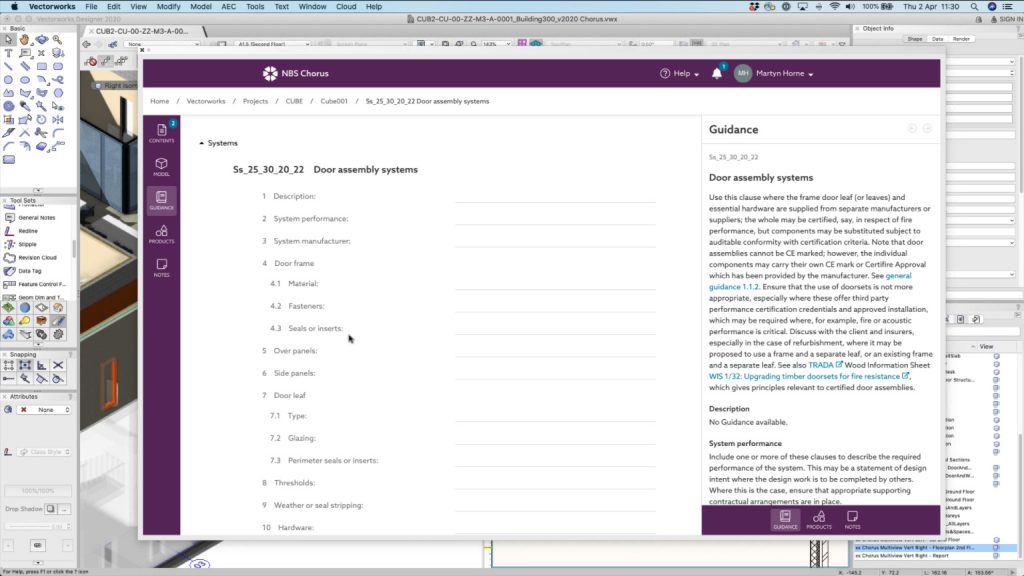Open Martyn Horne user menu
Image resolution: width=1024 pixels, height=576 pixels.
click(x=775, y=74)
